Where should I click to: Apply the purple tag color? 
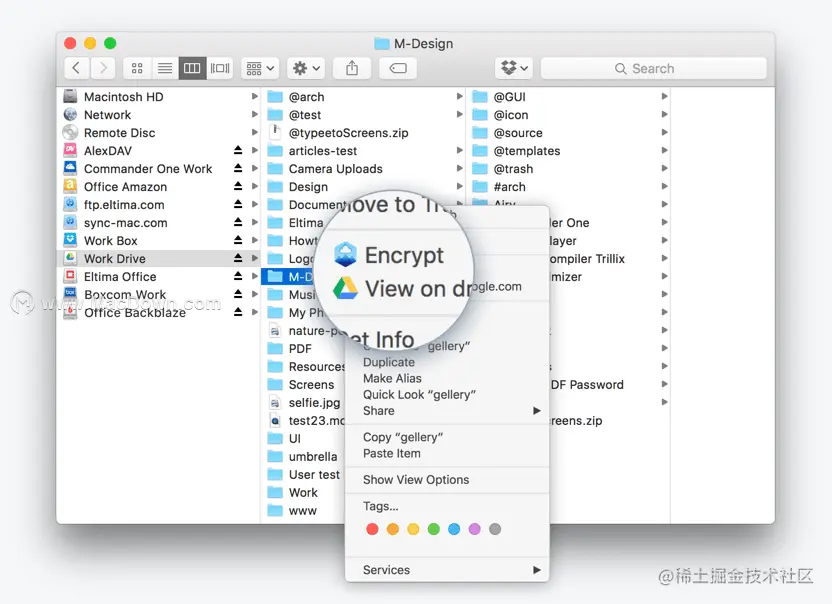tap(474, 529)
